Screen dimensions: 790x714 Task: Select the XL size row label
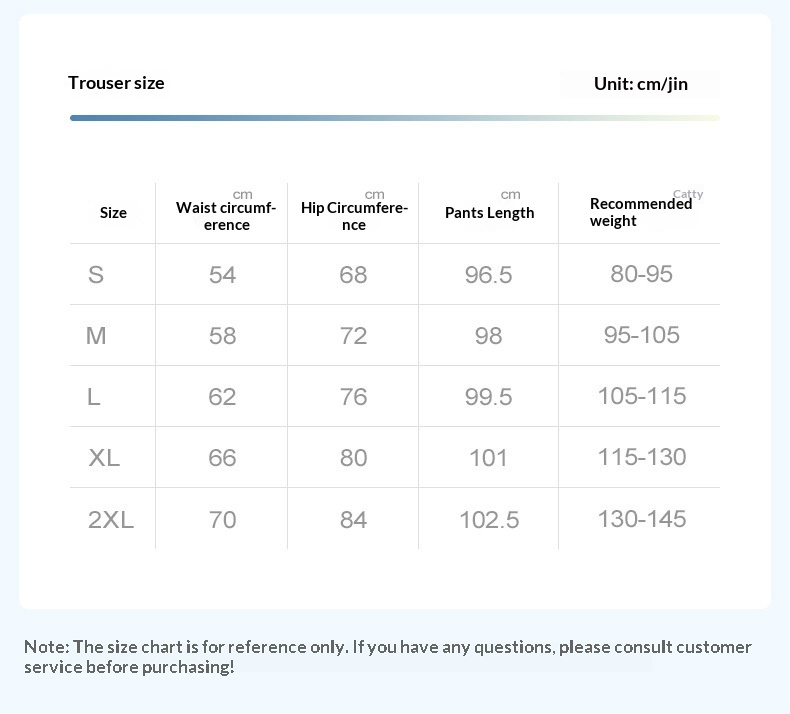(x=104, y=458)
